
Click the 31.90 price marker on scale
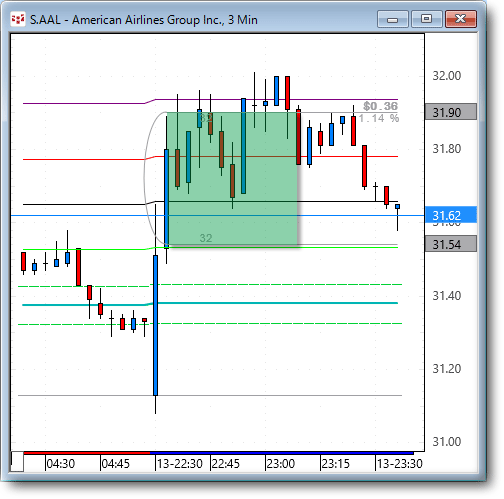tap(451, 112)
